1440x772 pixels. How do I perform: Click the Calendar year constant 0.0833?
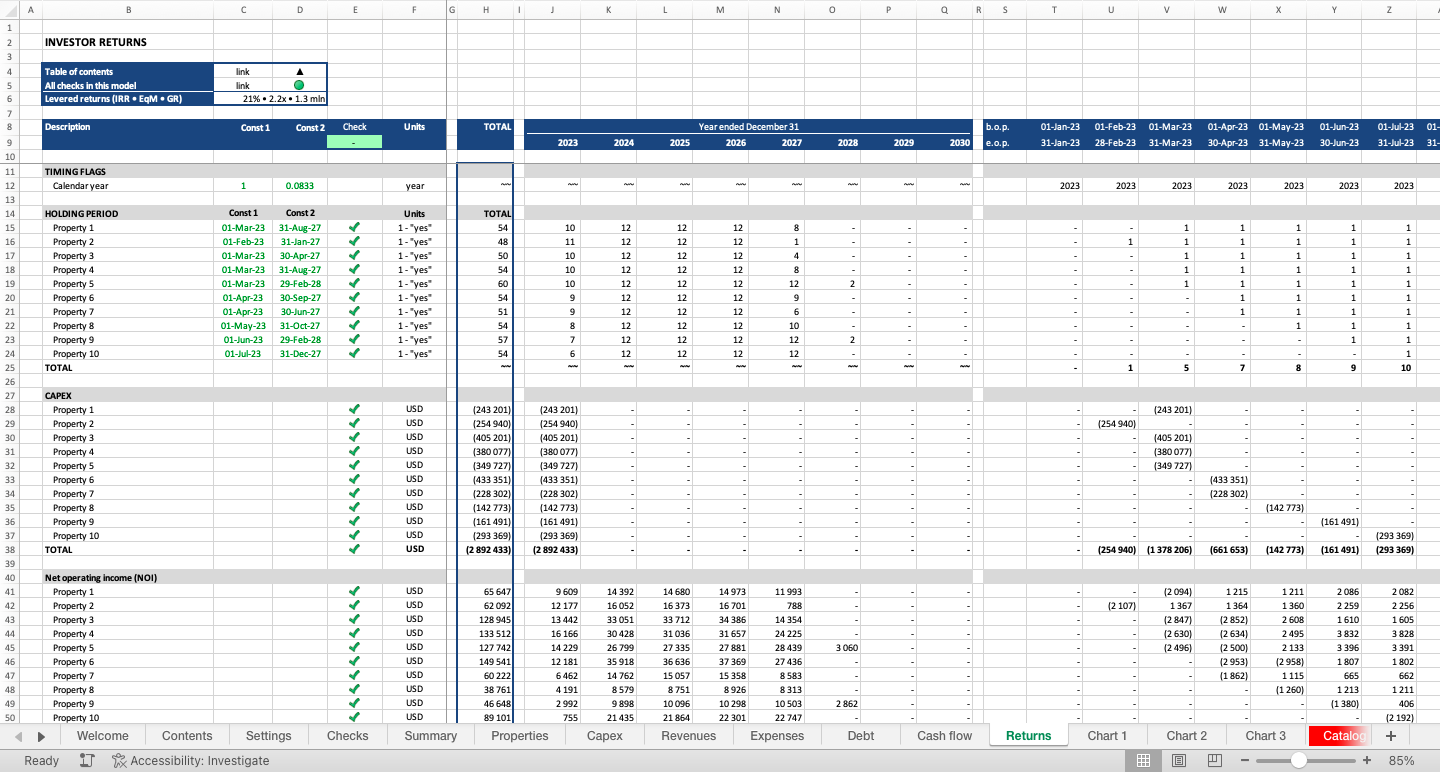(x=300, y=186)
